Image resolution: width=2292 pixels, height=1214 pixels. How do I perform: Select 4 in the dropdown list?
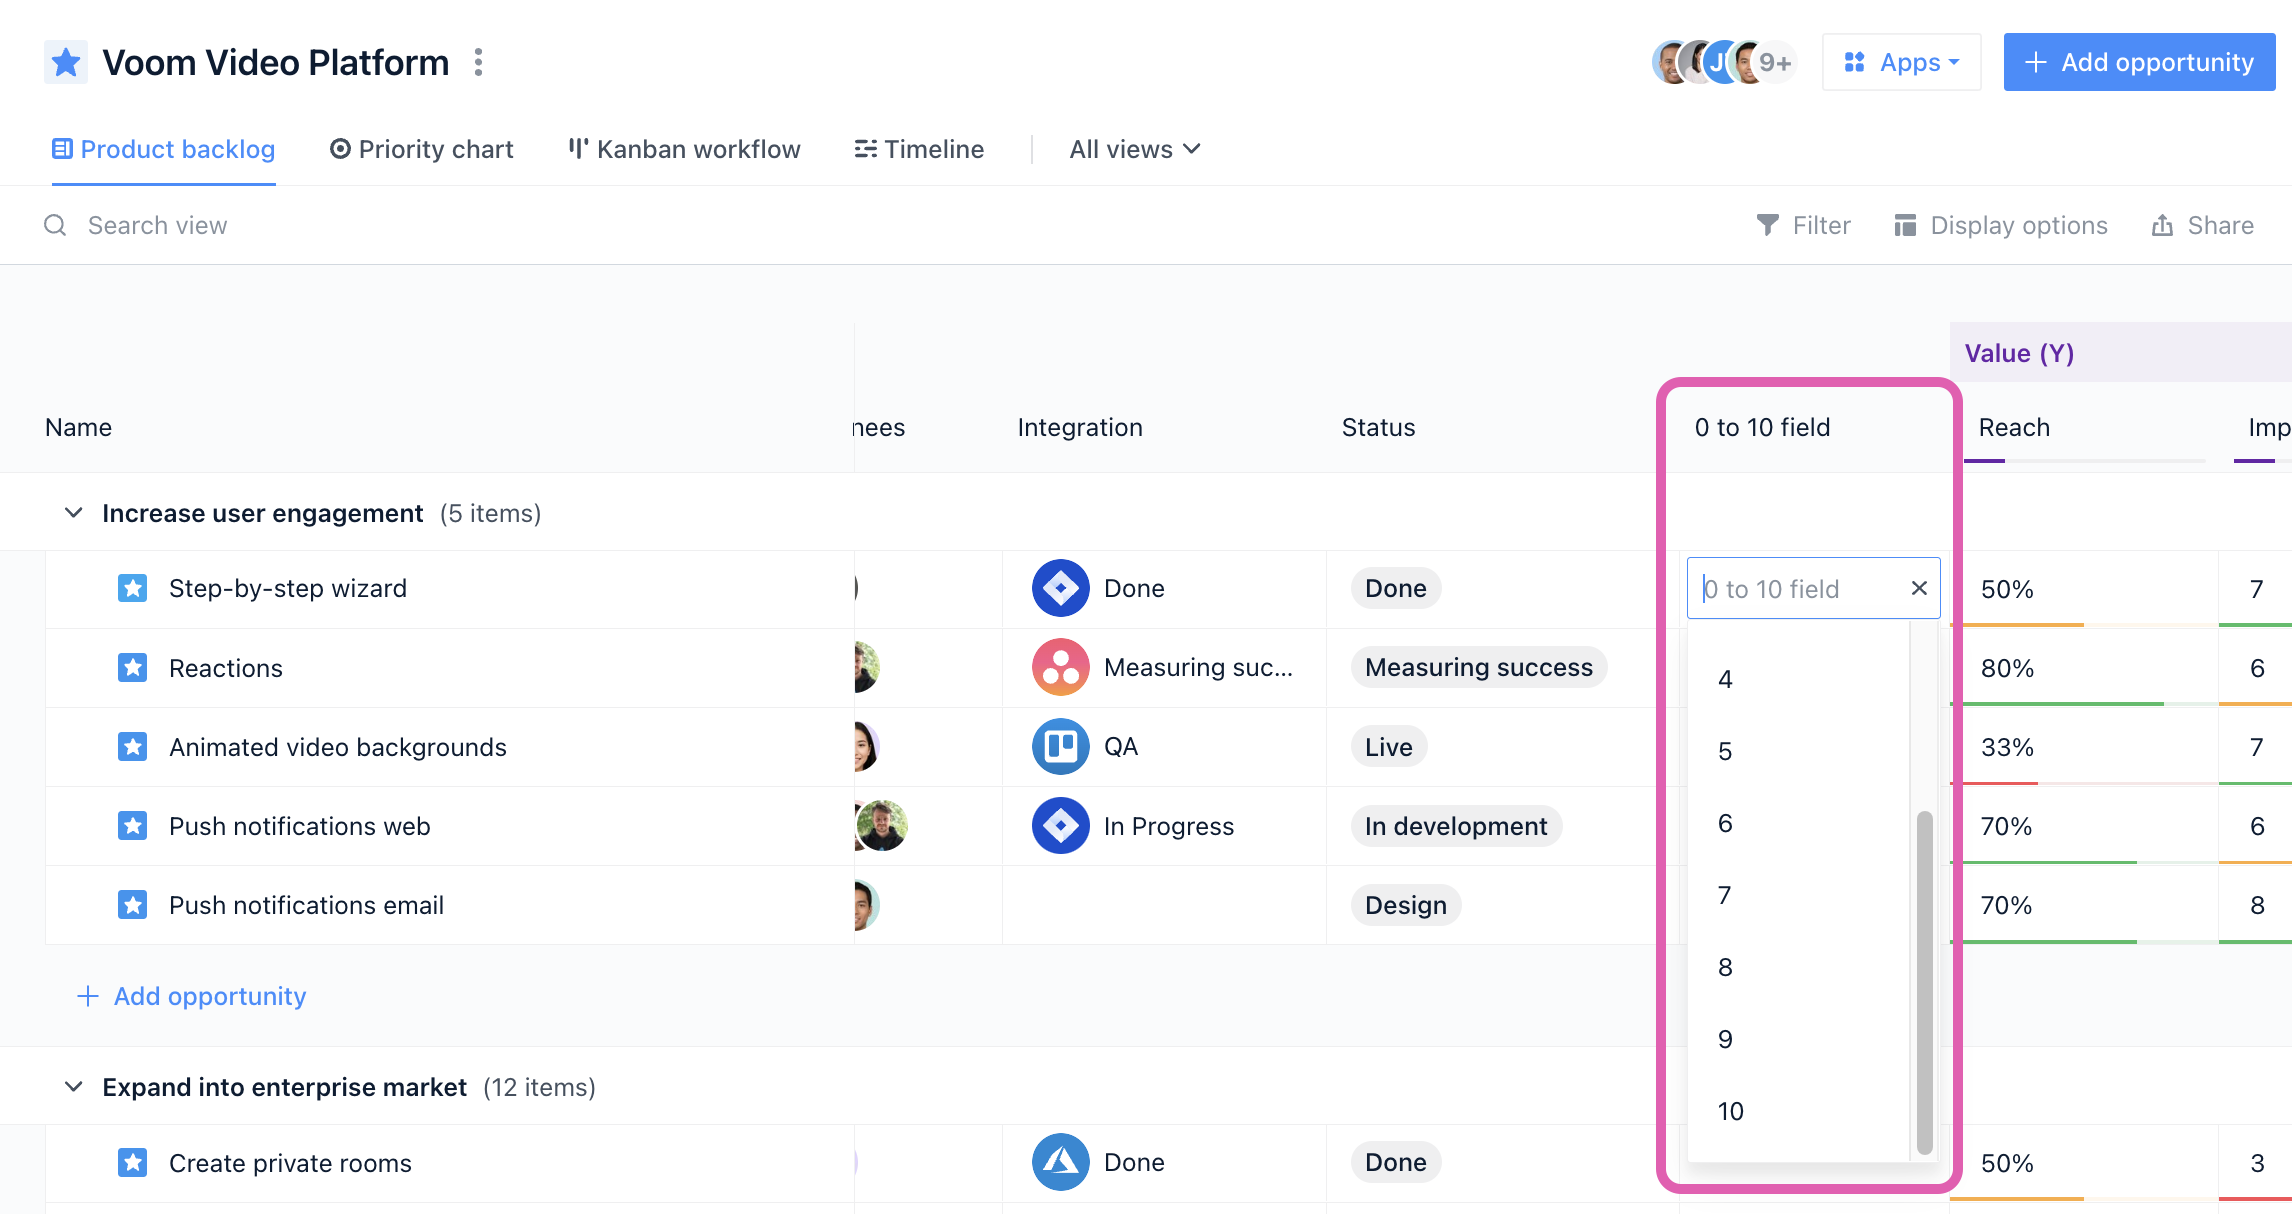(1798, 679)
